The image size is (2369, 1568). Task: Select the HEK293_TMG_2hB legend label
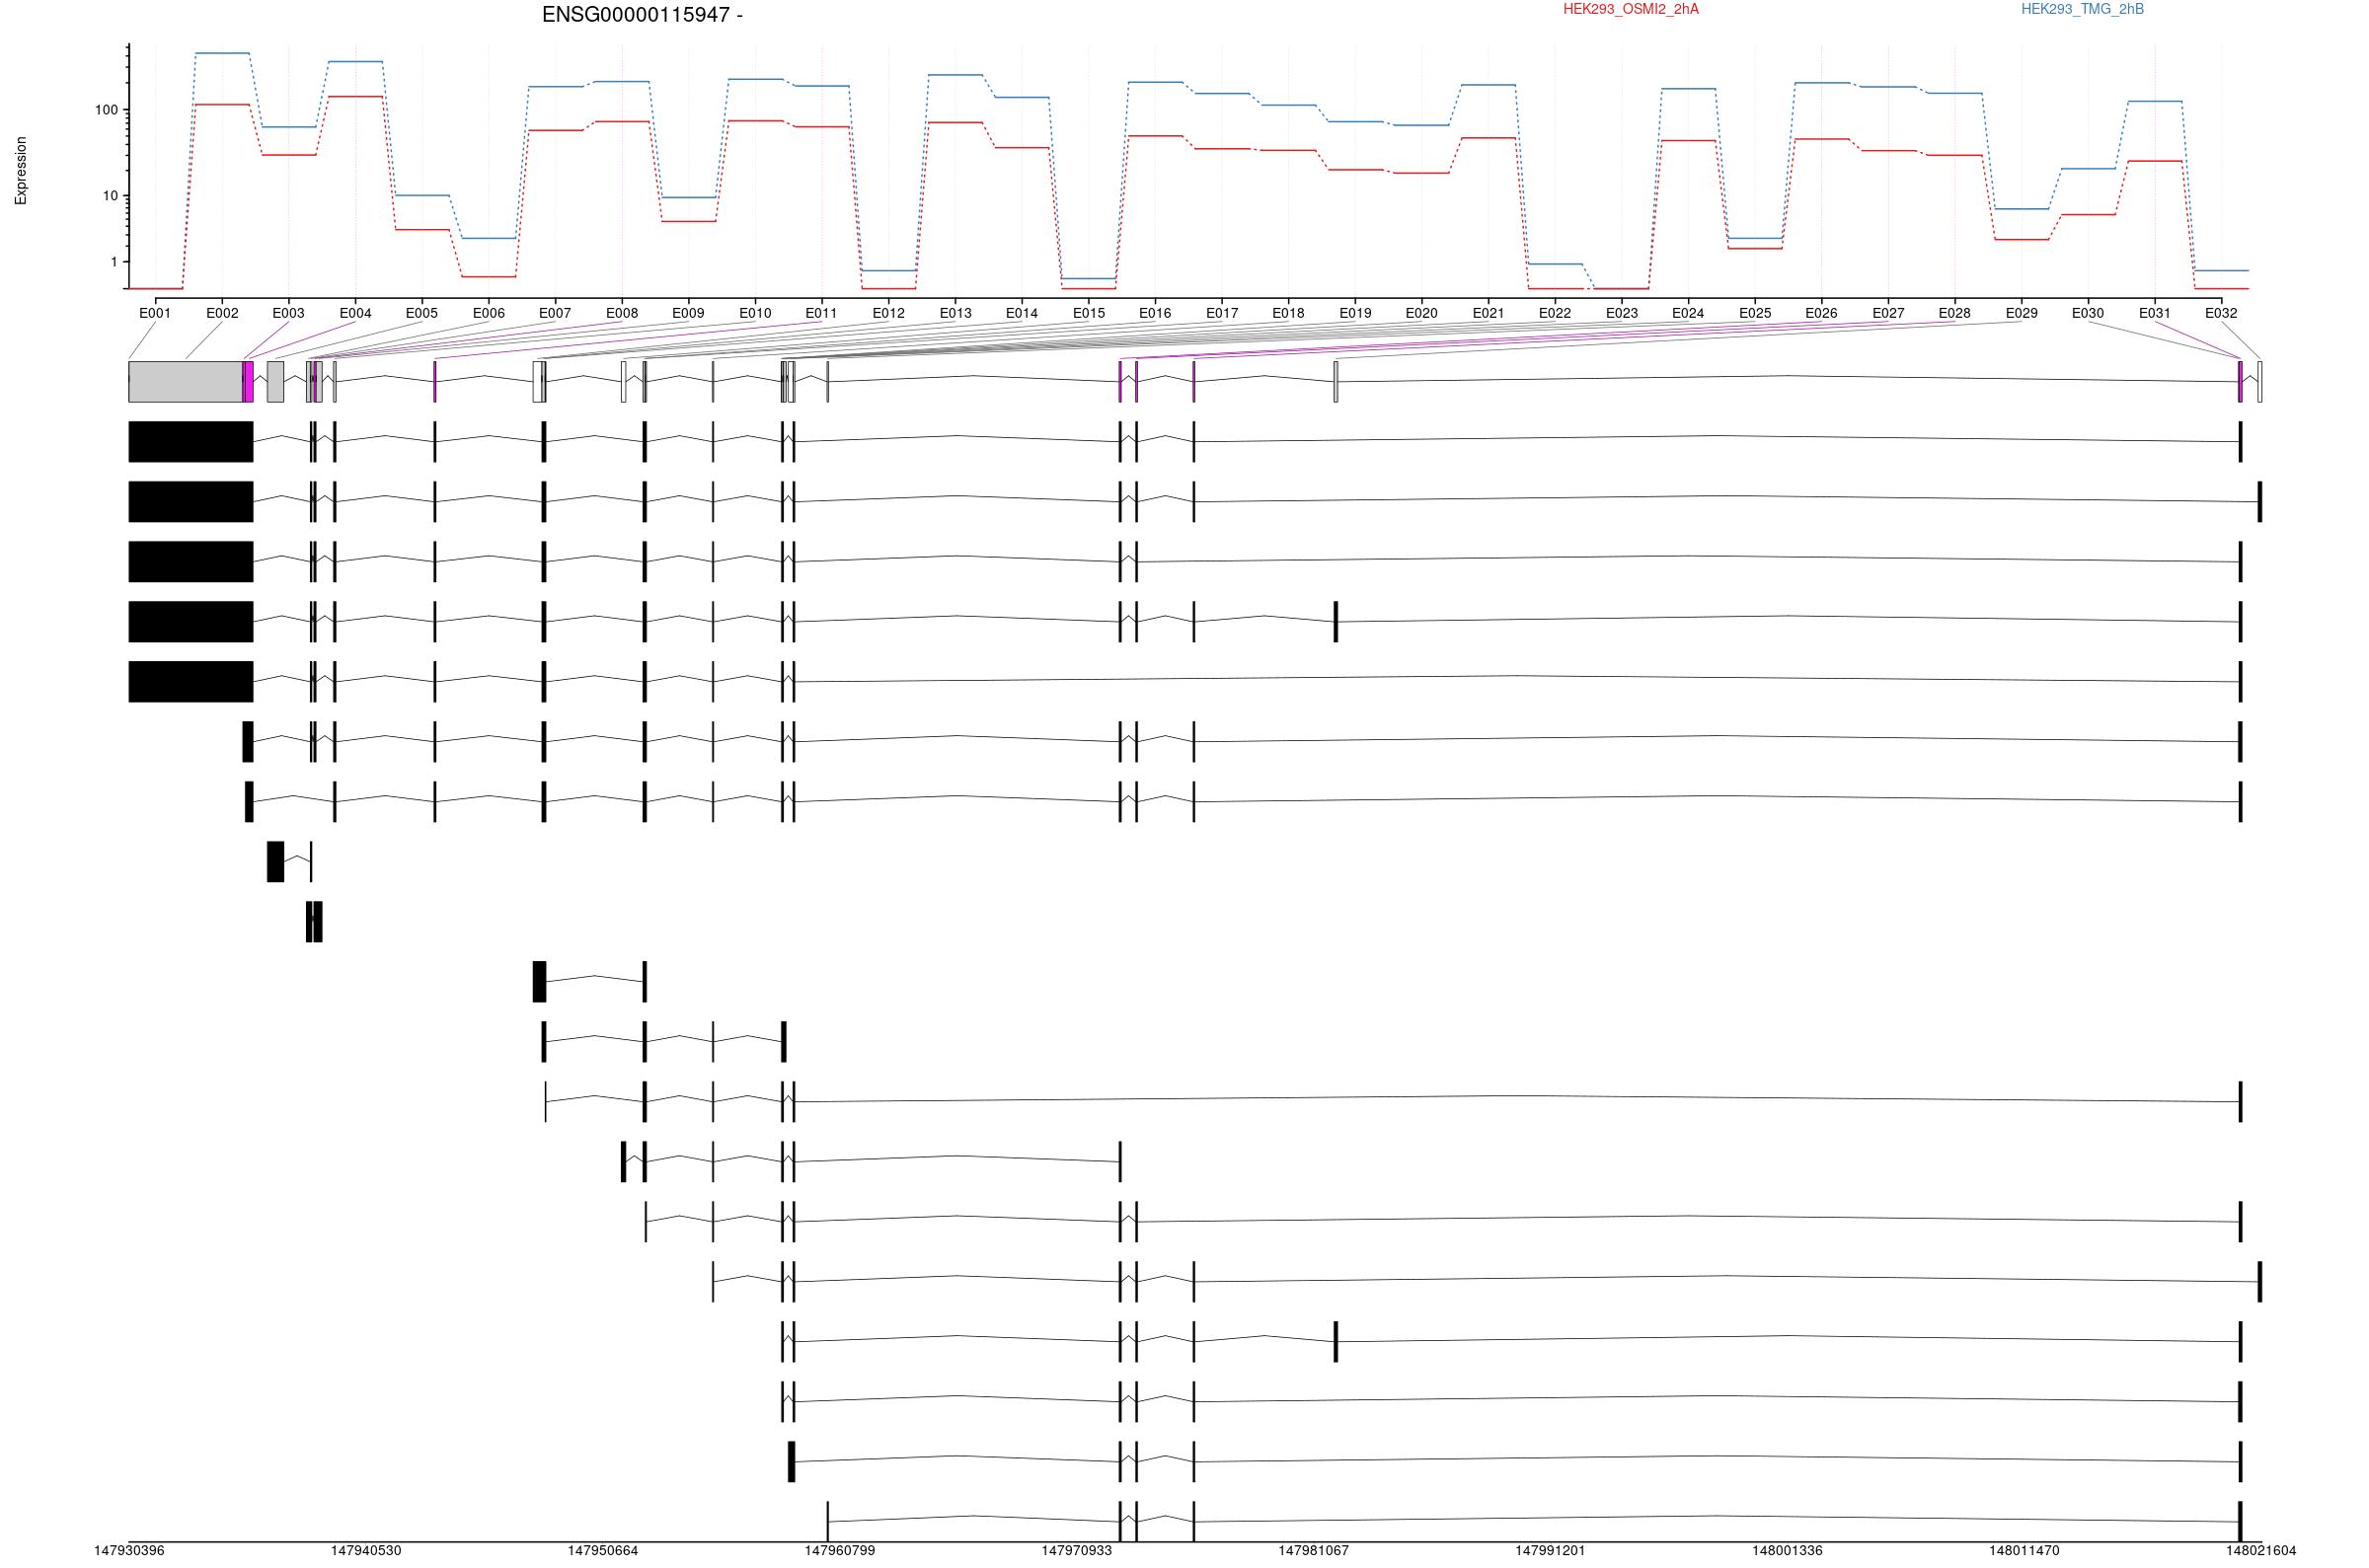point(2082,9)
